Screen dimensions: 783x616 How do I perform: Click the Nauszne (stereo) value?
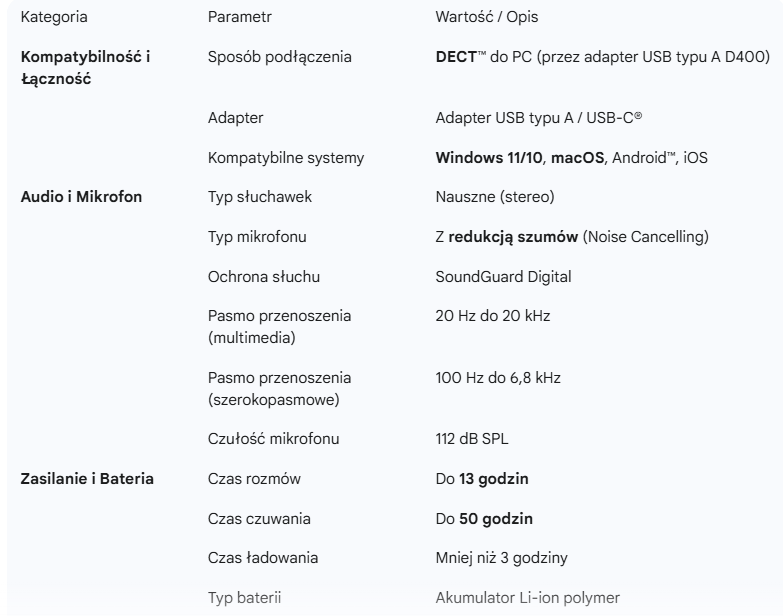click(x=489, y=197)
